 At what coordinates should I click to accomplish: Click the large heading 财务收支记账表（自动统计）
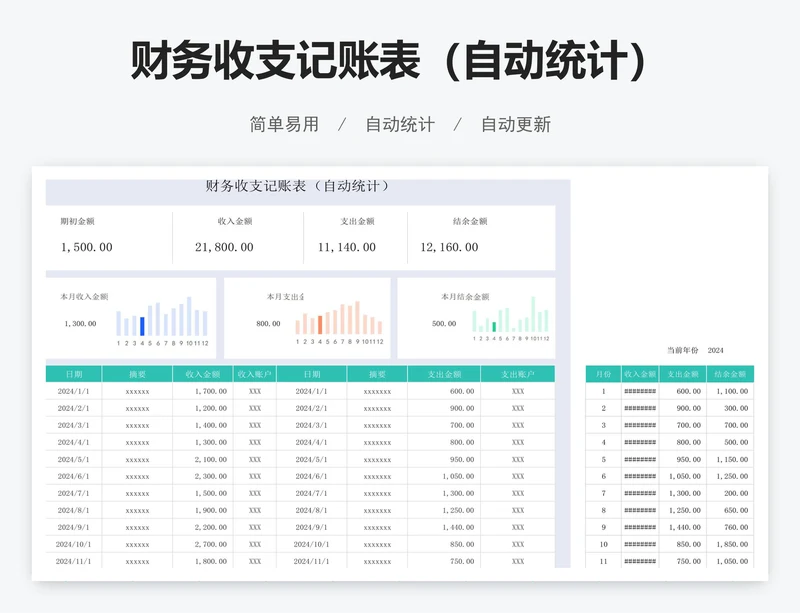[x=389, y=61]
